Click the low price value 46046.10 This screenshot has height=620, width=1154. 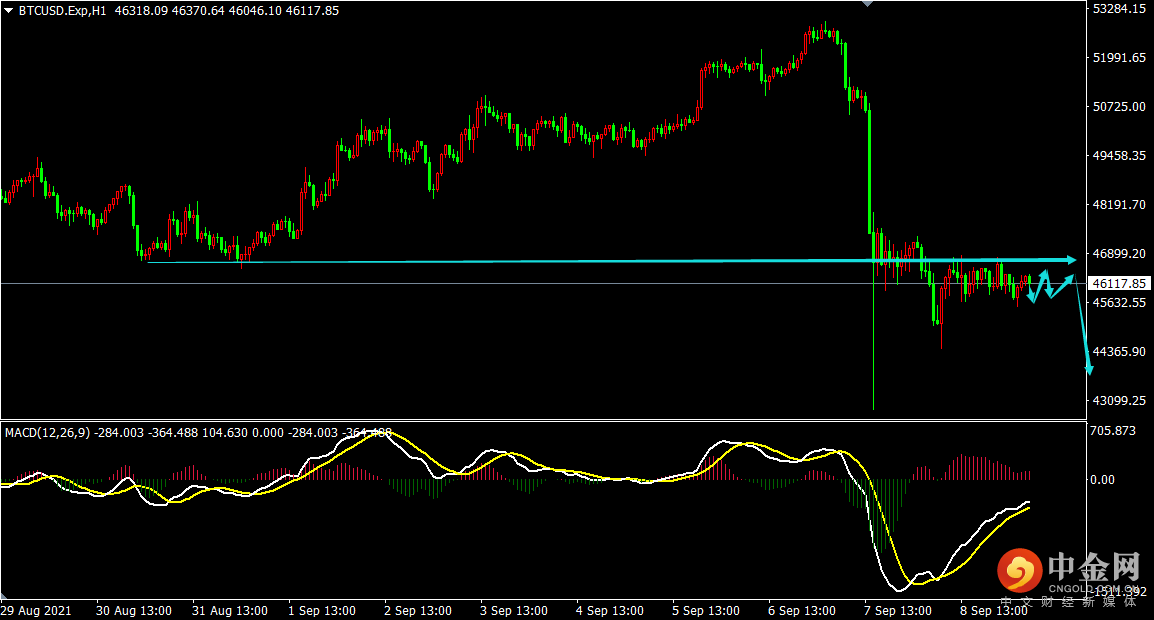pyautogui.click(x=255, y=11)
